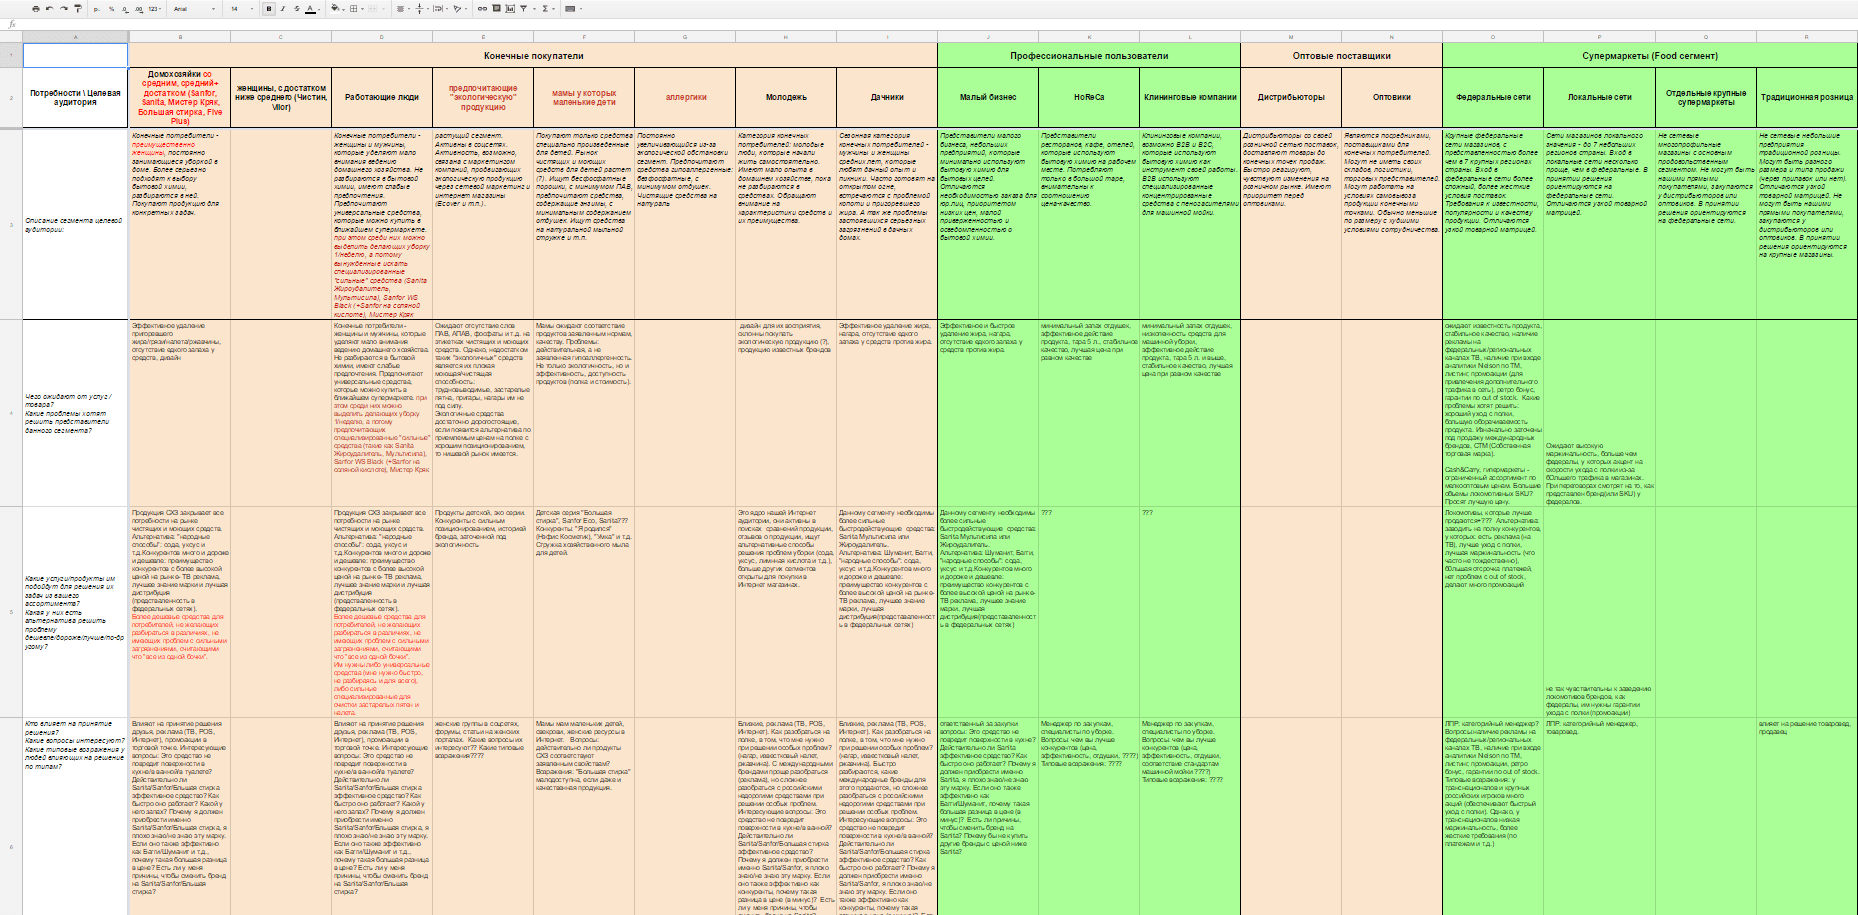This screenshot has width=1858, height=915.
Task: Toggle Bold formatting
Action: click(x=269, y=9)
